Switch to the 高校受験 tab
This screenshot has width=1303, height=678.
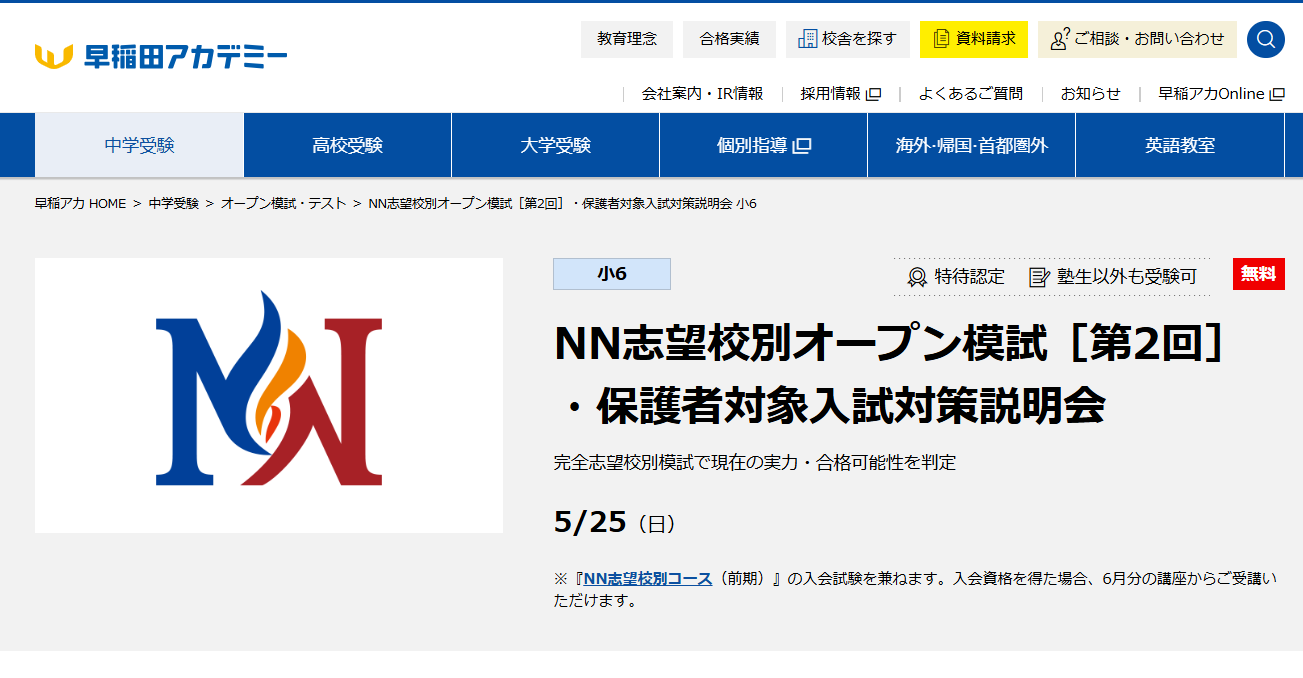pos(347,145)
